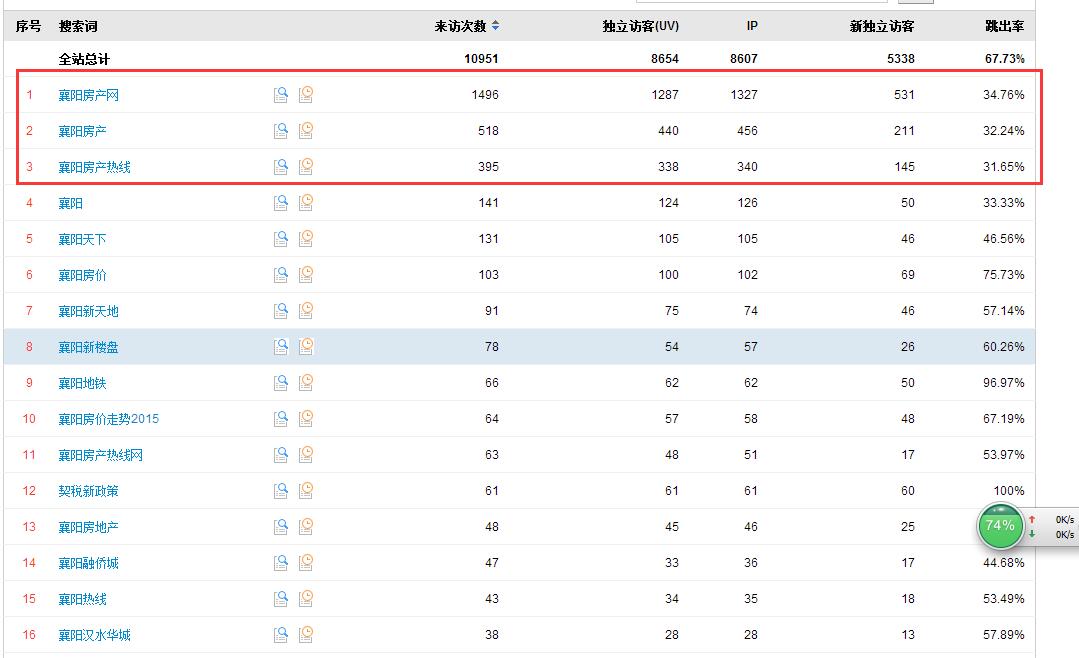Click magnifier details icon for 襄阳新楼盘
Viewport: 1079px width, 658px height.
click(x=281, y=346)
